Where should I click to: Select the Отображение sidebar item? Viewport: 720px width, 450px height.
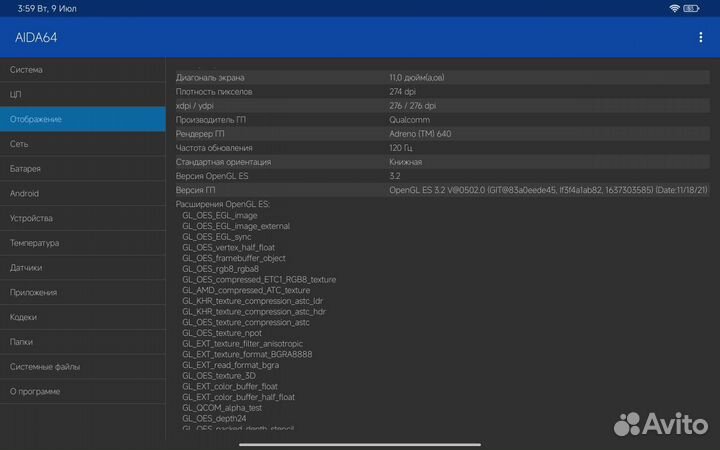coord(83,120)
